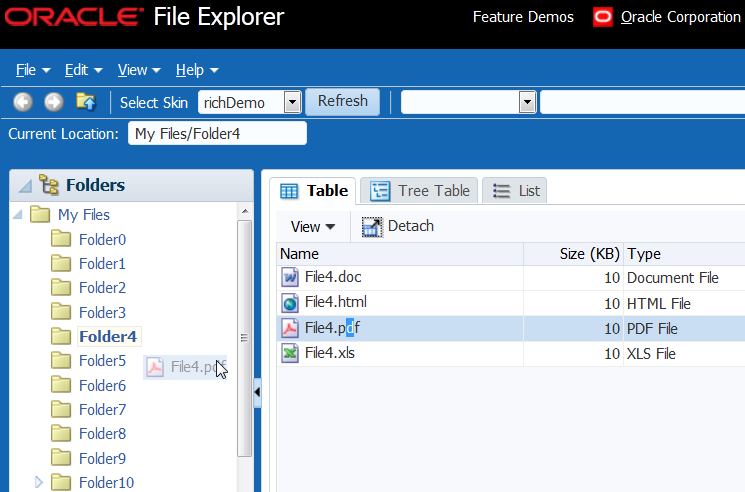Click the Oracle logo in header
The width and height of the screenshot is (745, 492).
pos(74,17)
